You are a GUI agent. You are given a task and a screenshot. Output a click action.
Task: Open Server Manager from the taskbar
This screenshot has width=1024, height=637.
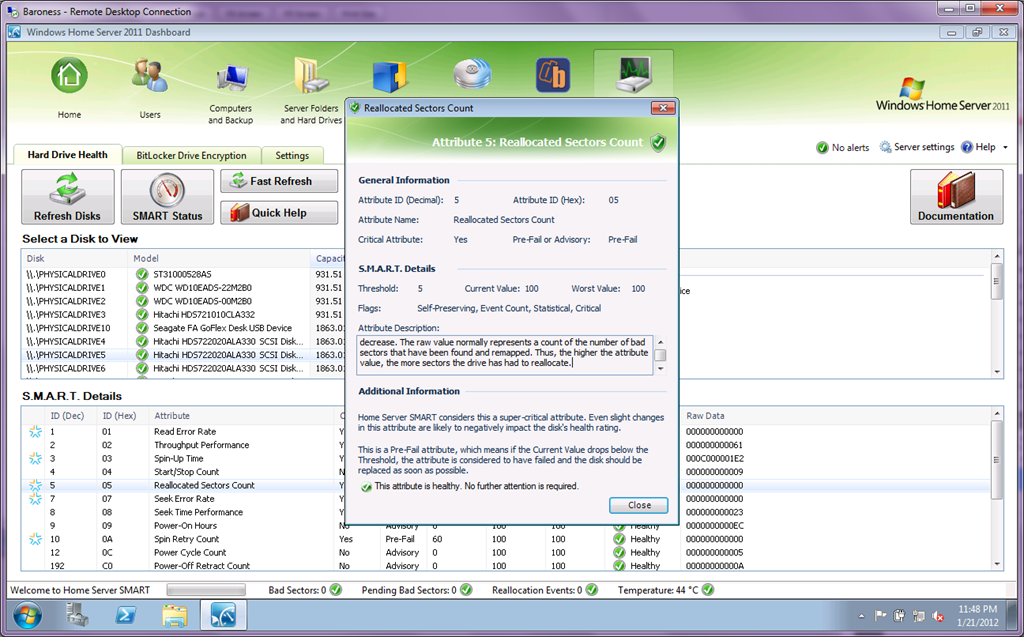[x=77, y=615]
